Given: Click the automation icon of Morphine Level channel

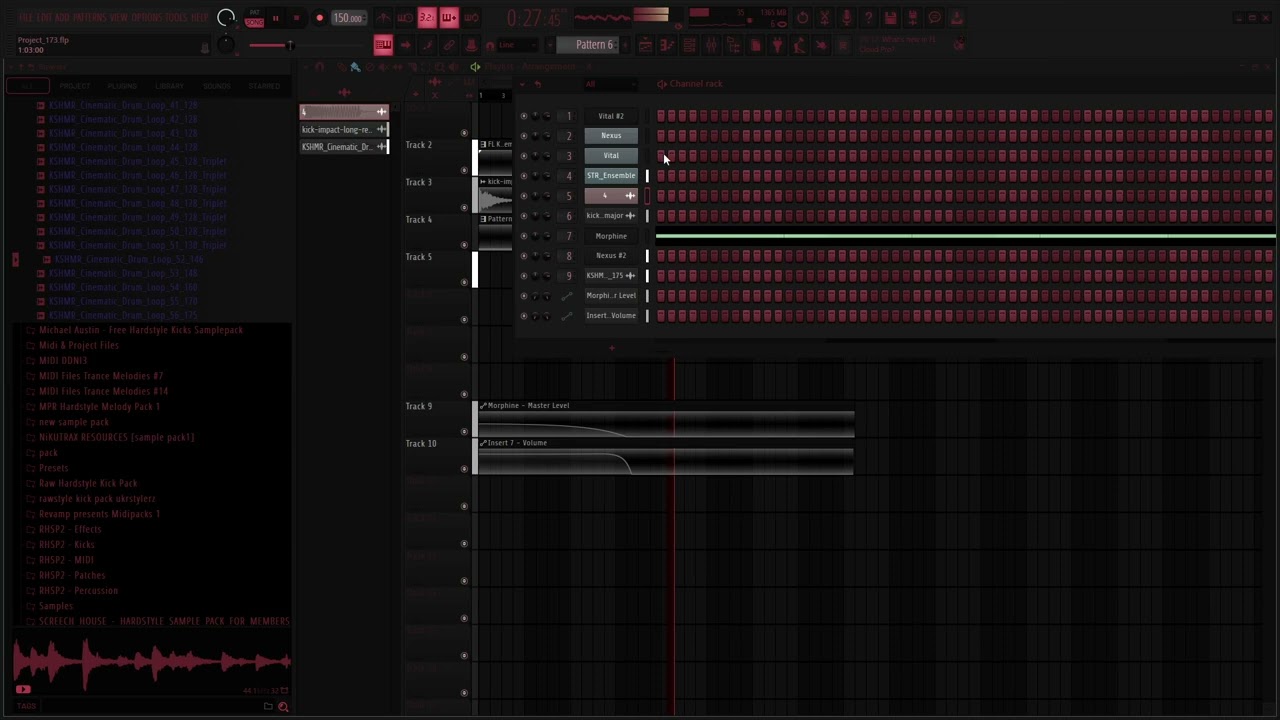Looking at the screenshot, I should 566,296.
